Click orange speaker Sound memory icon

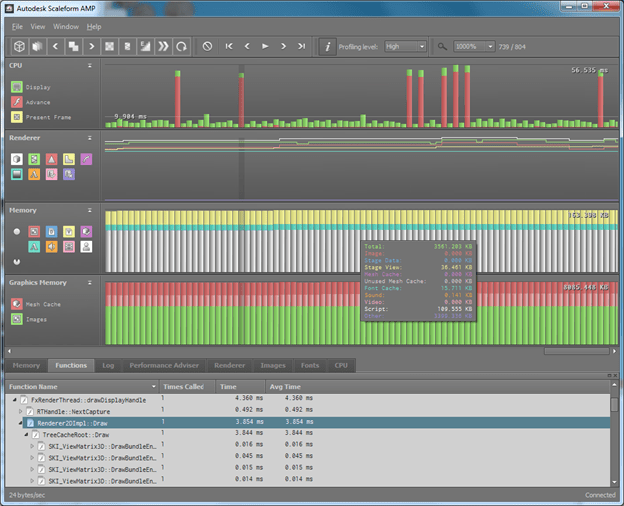(51, 247)
